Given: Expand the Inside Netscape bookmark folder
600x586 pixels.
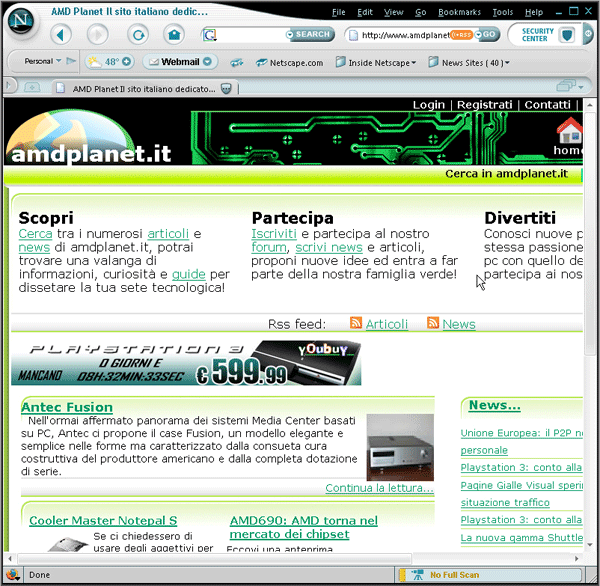Looking at the screenshot, I should coord(376,62).
